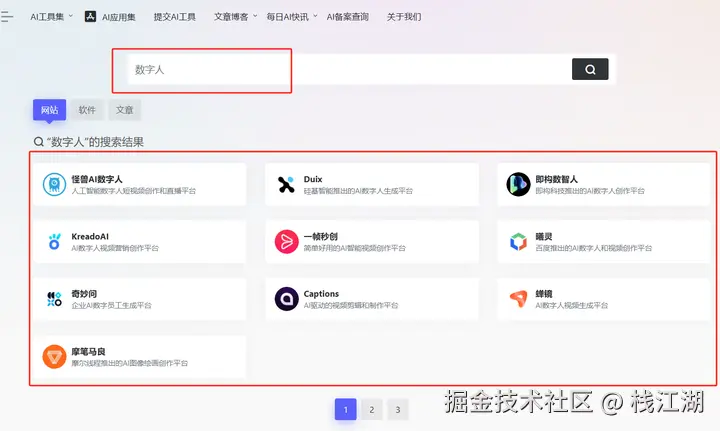Open the 一帧秒创 title link

pos(321,236)
